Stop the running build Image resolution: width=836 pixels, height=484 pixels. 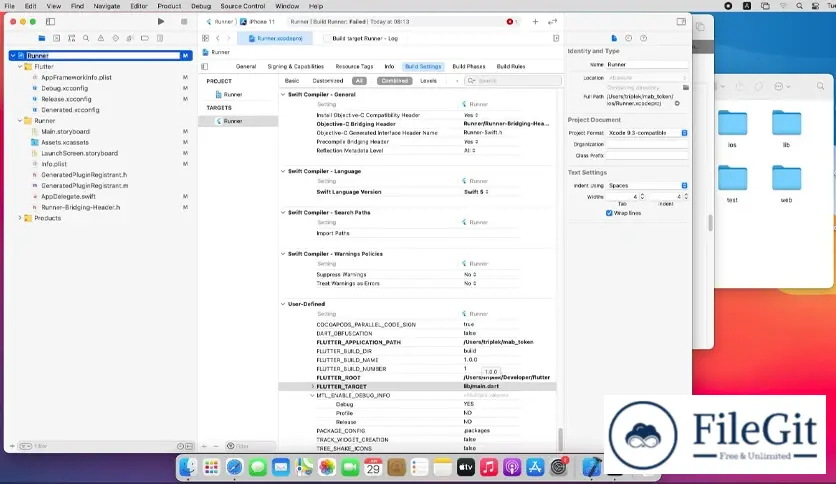tap(184, 21)
